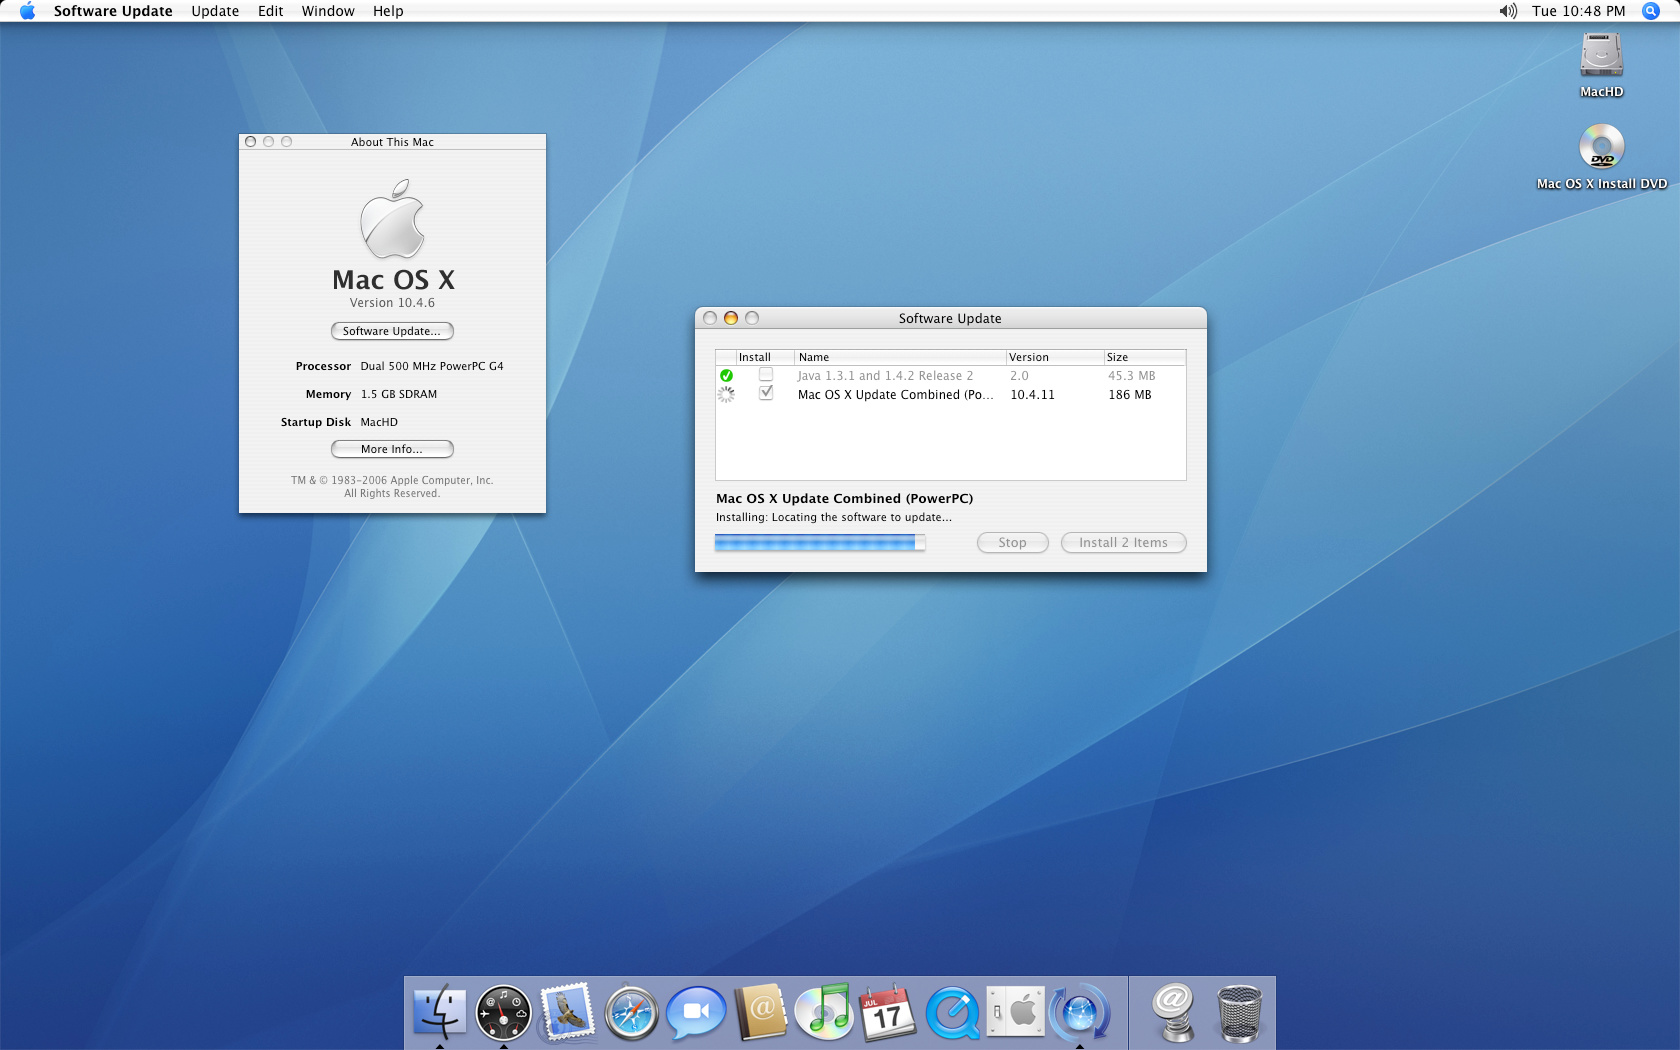Image resolution: width=1680 pixels, height=1050 pixels.
Task: Open the Trash in Dock
Action: (1239, 1013)
